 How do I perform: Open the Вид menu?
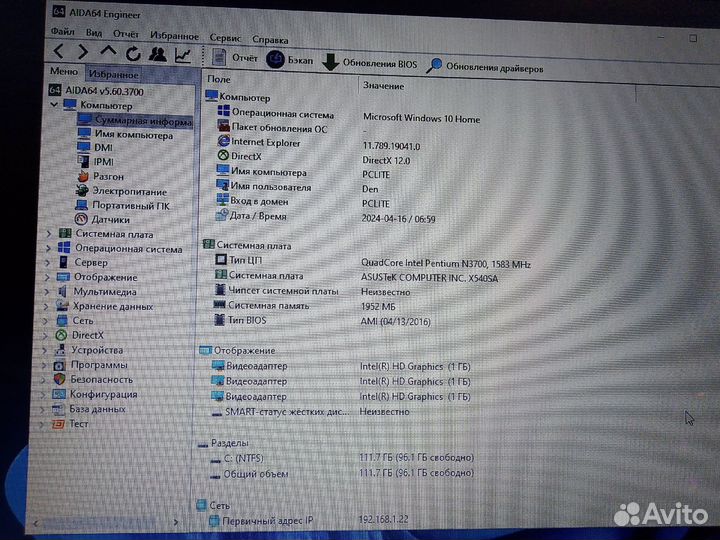94,33
